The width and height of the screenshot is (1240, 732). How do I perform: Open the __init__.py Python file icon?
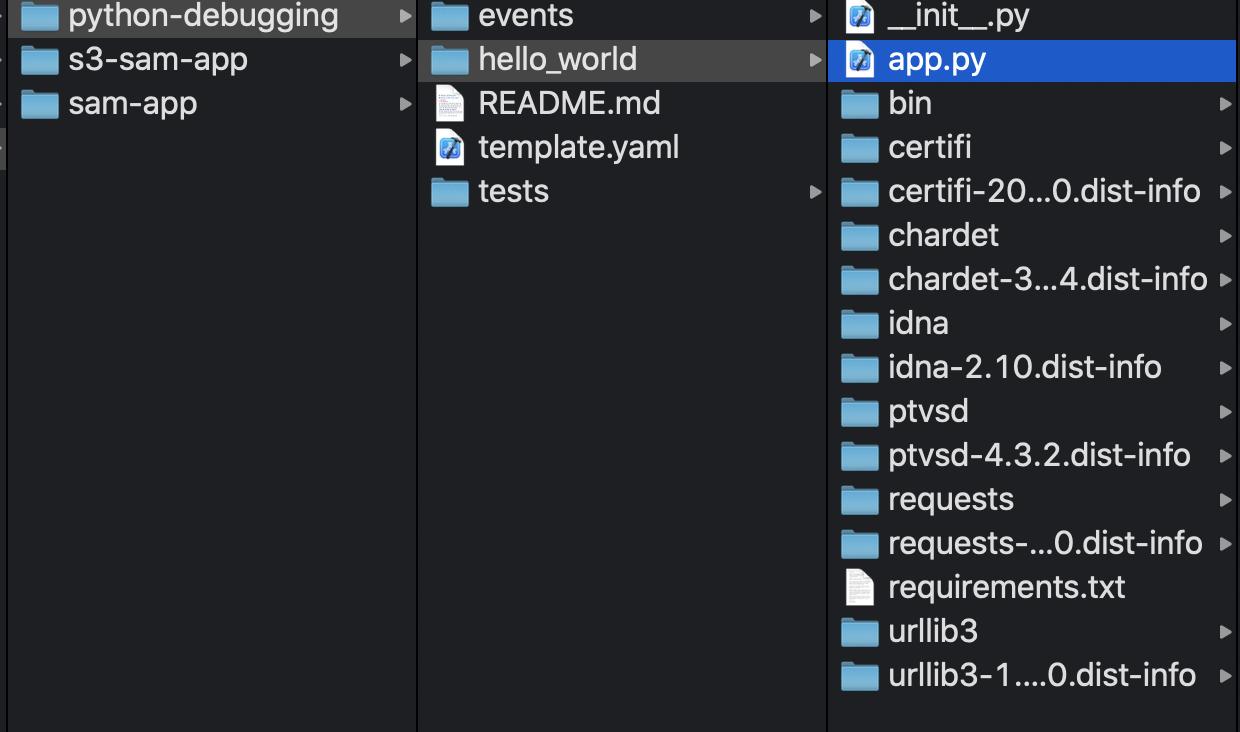tap(859, 16)
